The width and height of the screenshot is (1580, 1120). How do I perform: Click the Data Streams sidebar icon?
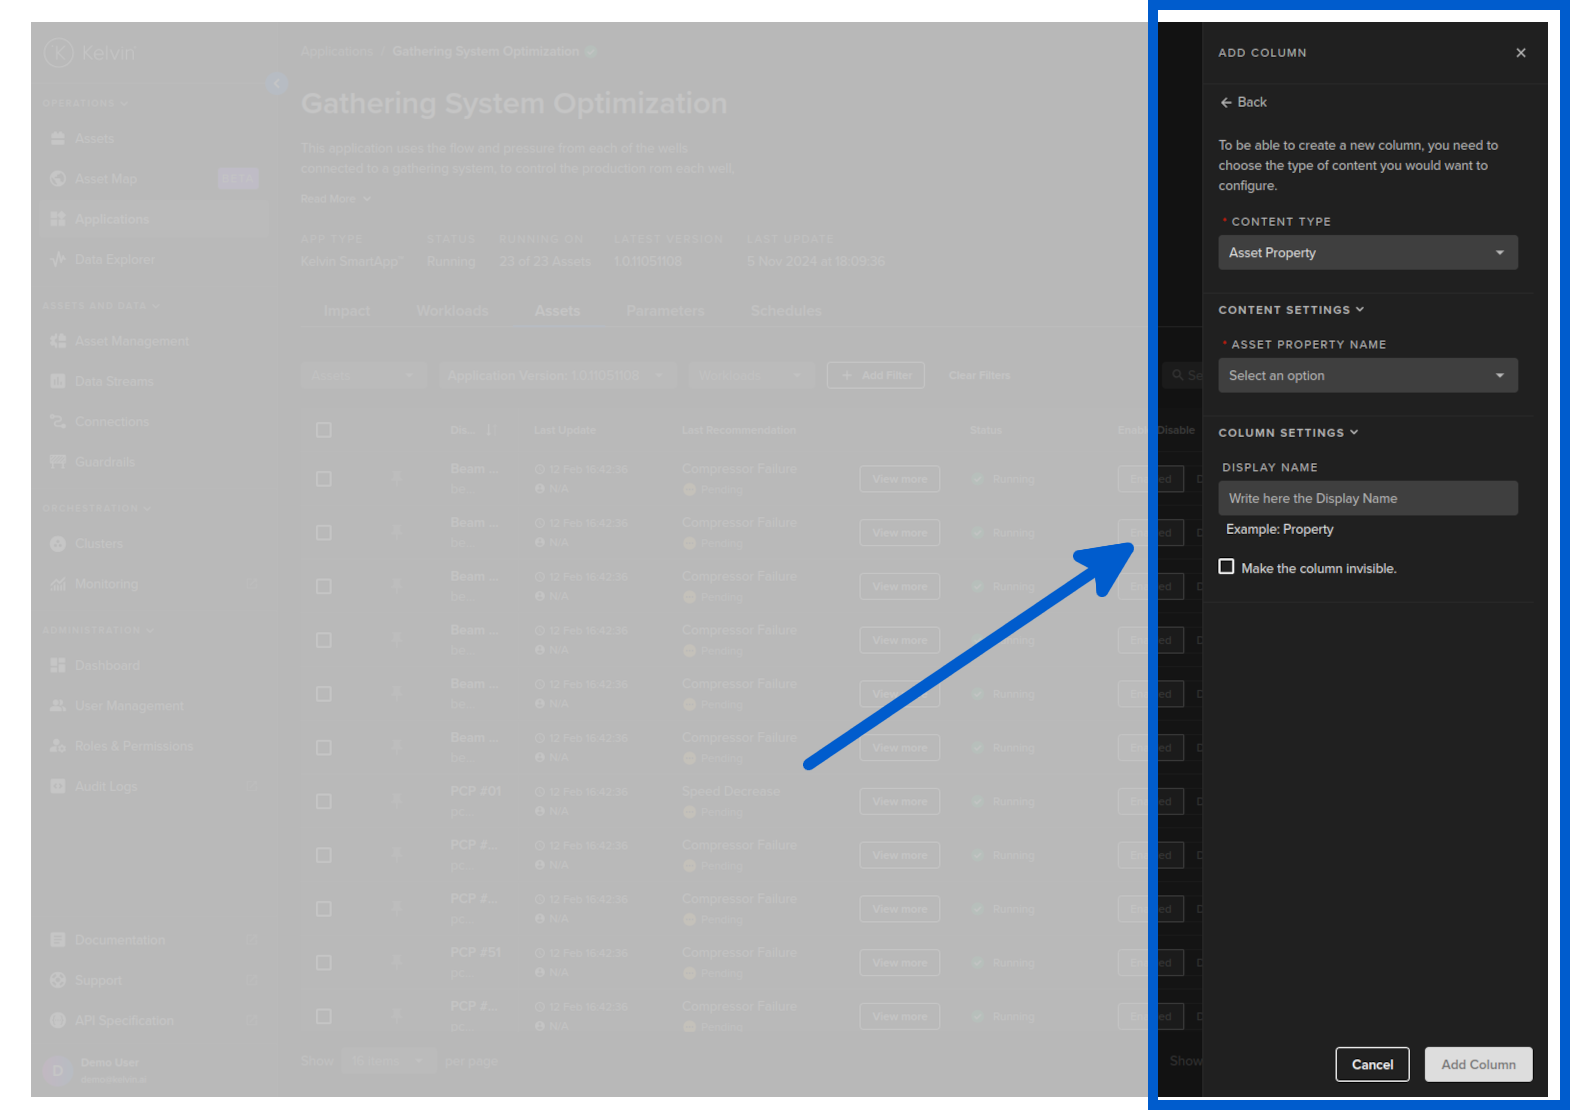[x=58, y=381]
